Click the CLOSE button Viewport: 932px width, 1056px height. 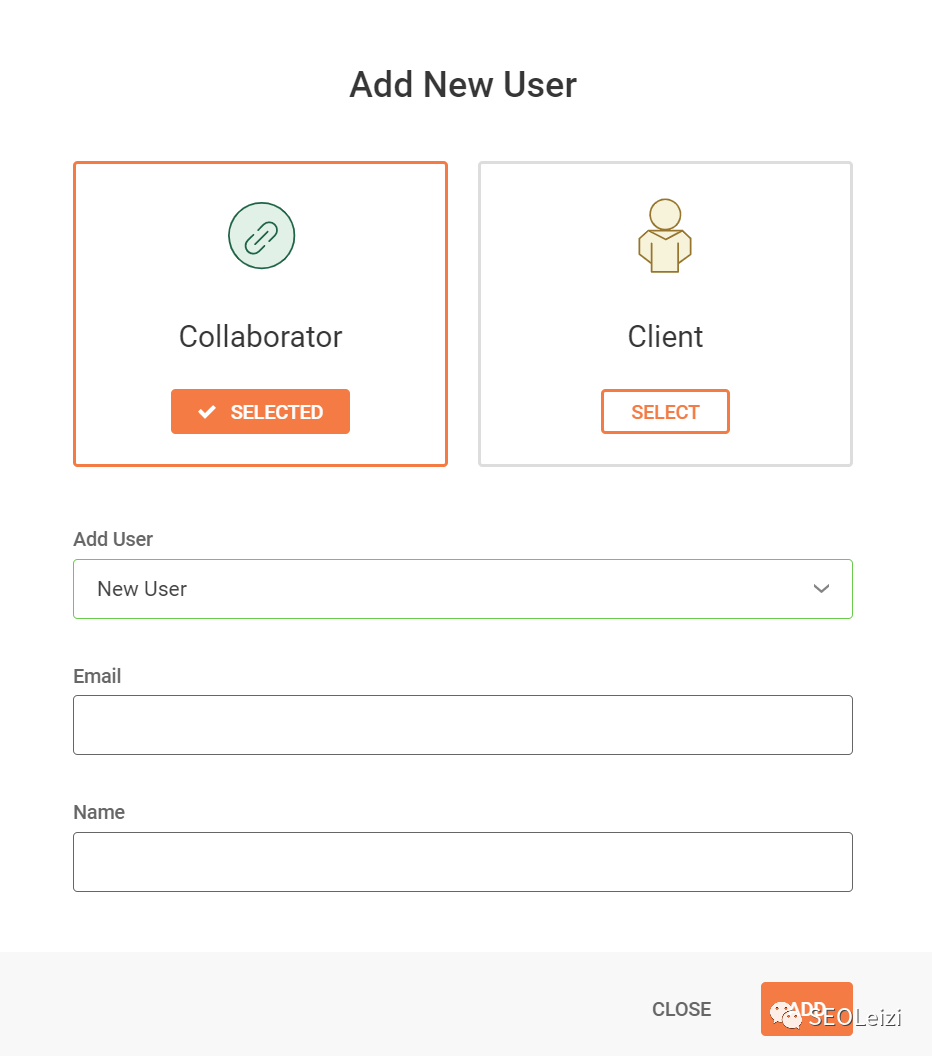click(x=681, y=1009)
